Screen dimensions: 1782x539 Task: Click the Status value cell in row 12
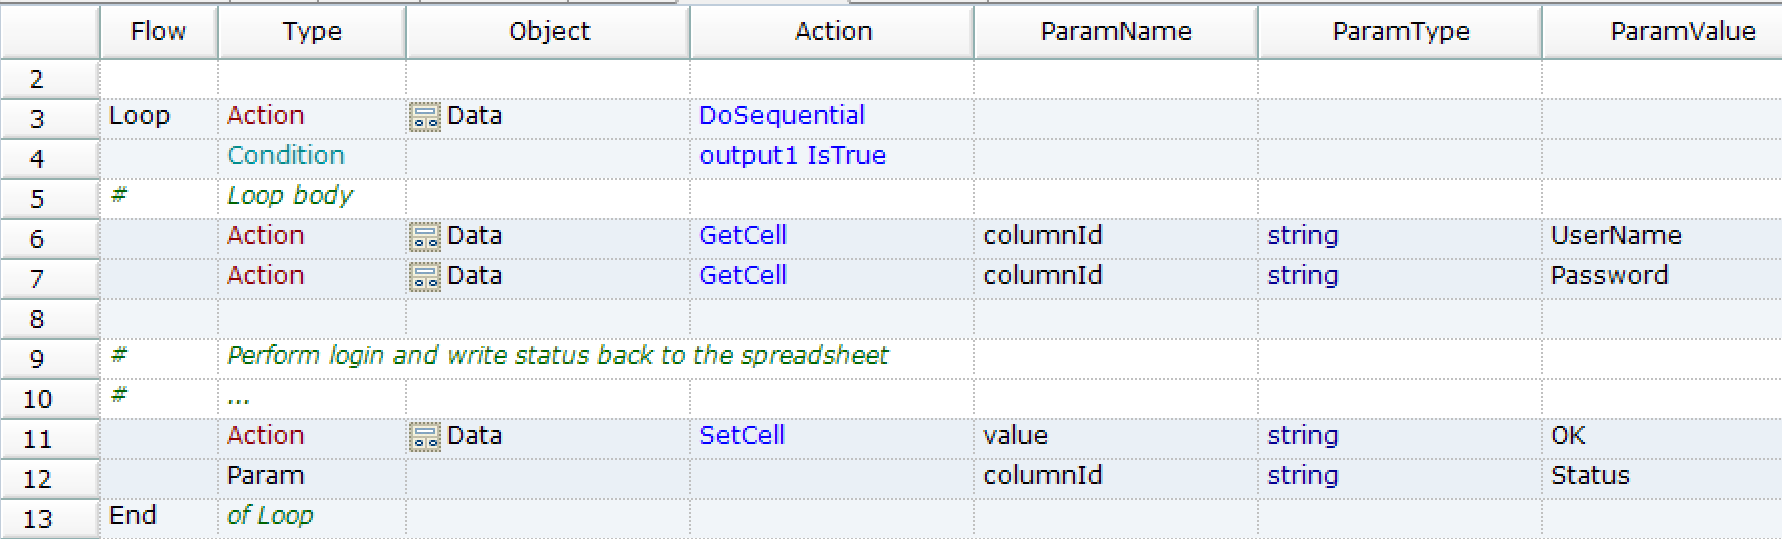pyautogui.click(x=1590, y=476)
